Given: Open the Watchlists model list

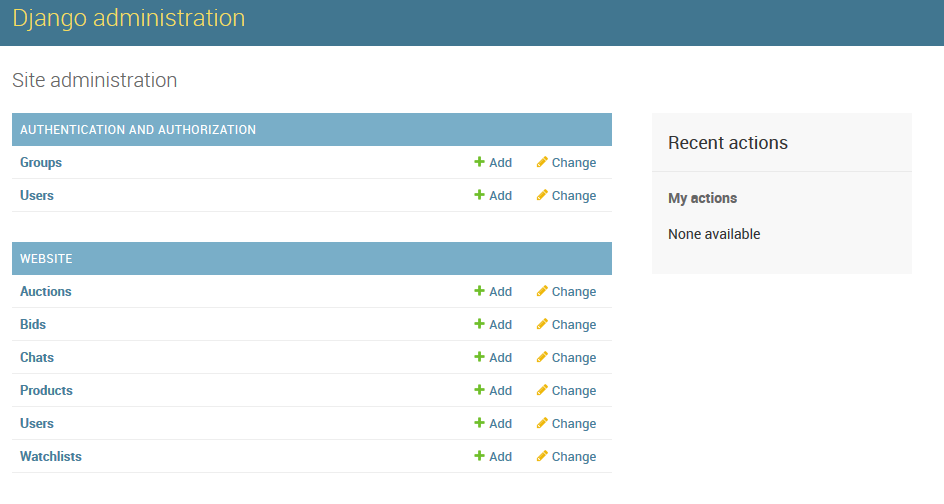Looking at the screenshot, I should 51,456.
